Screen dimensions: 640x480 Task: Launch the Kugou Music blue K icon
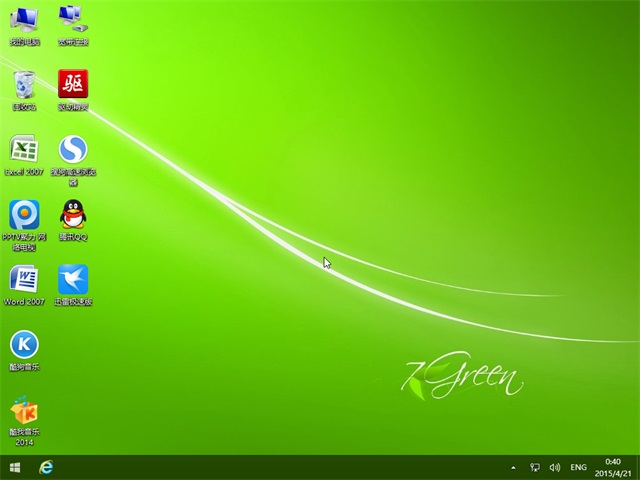click(24, 345)
